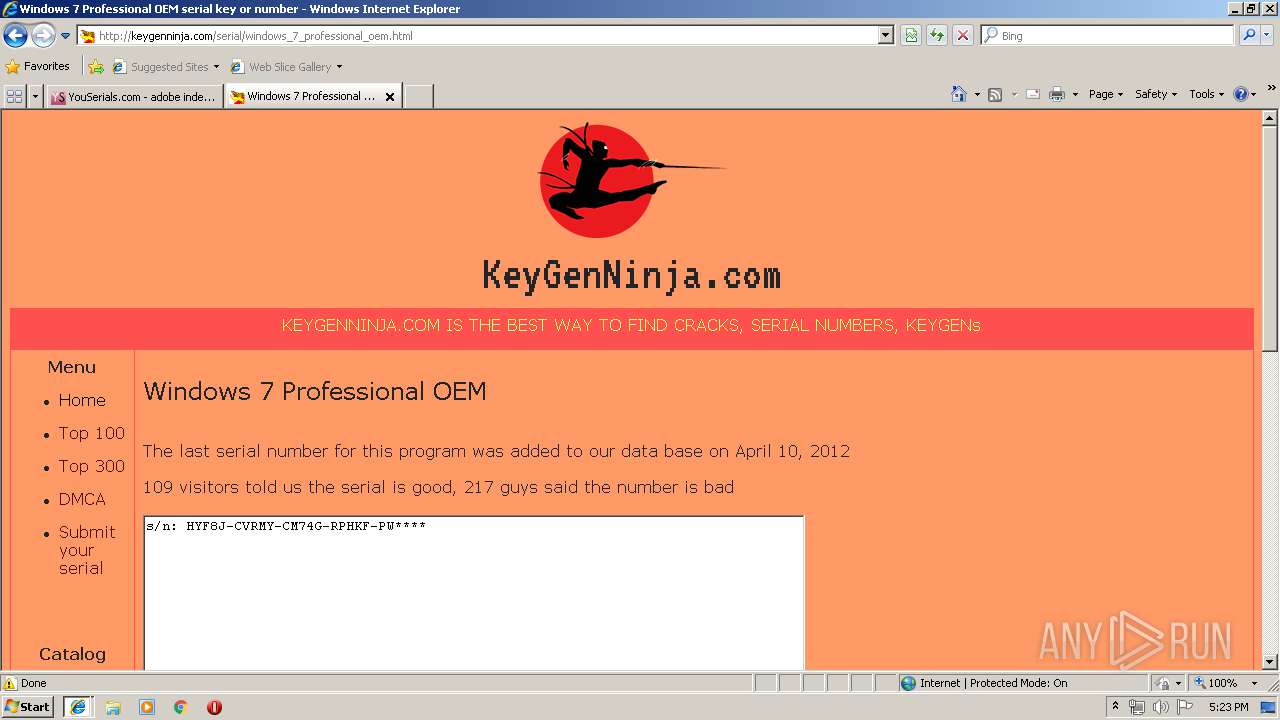Open the Home menu link
Image resolution: width=1280 pixels, height=720 pixels.
82,400
